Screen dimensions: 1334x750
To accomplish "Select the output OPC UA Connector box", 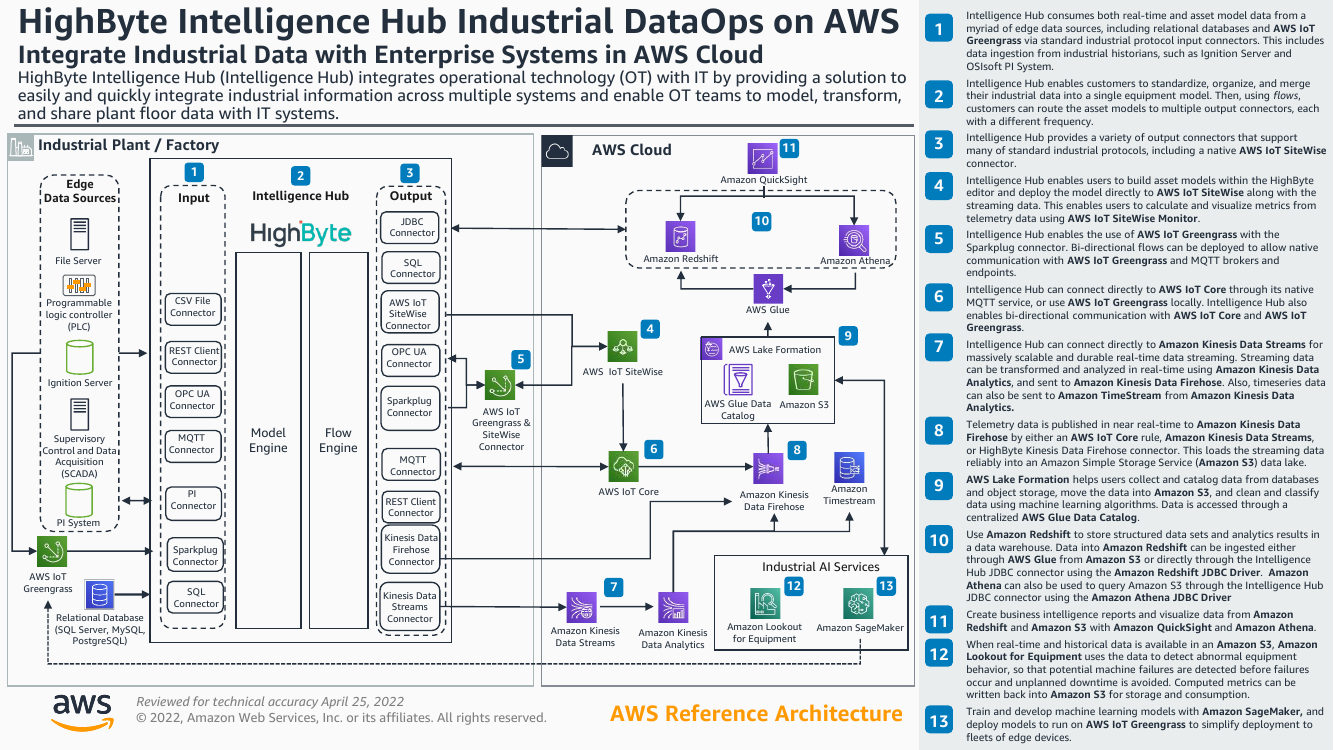I will pos(409,358).
